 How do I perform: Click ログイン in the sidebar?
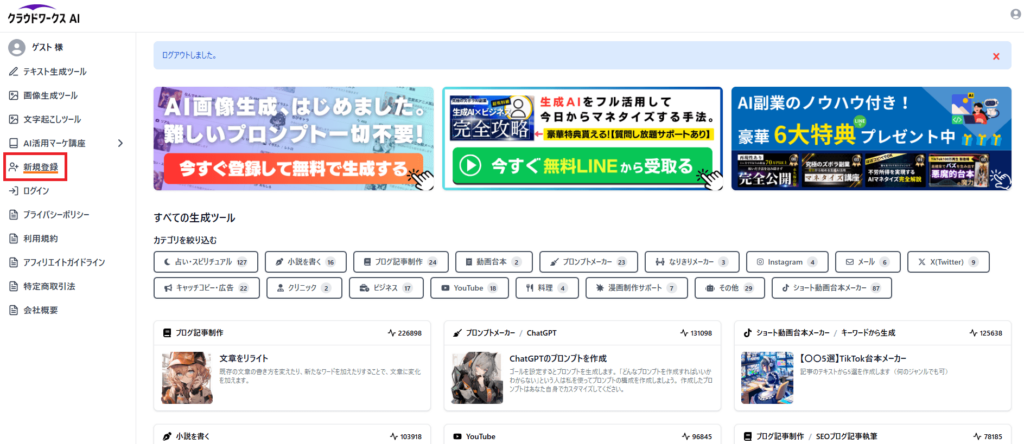(x=37, y=191)
